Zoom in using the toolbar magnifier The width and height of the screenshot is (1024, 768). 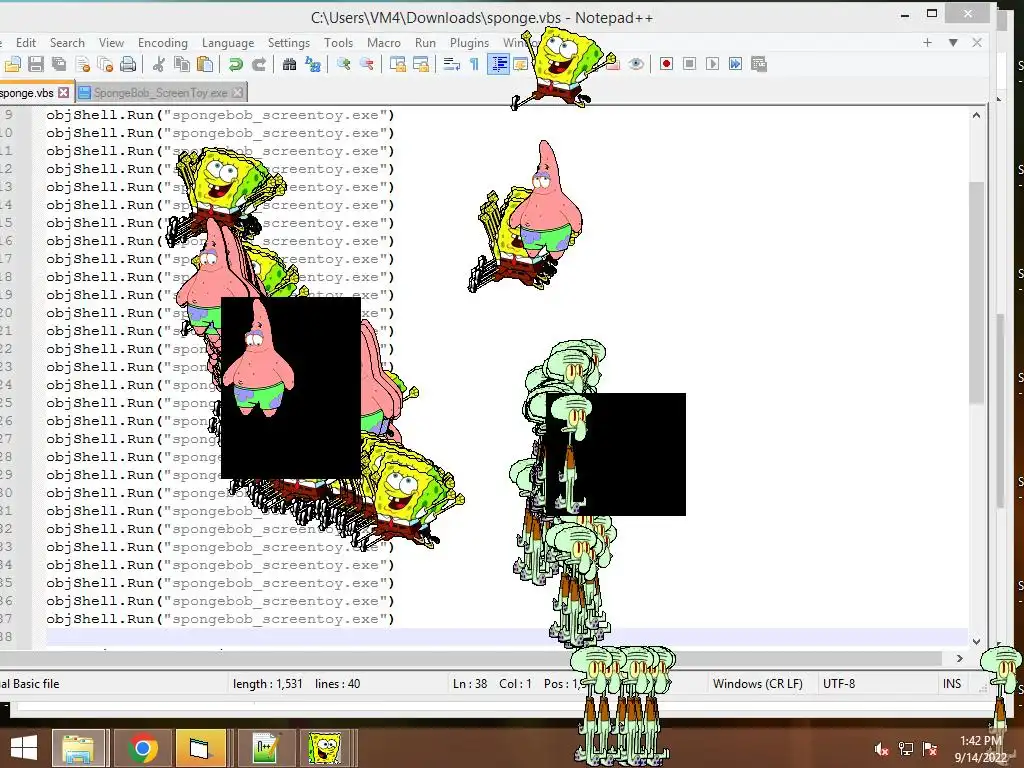[344, 64]
